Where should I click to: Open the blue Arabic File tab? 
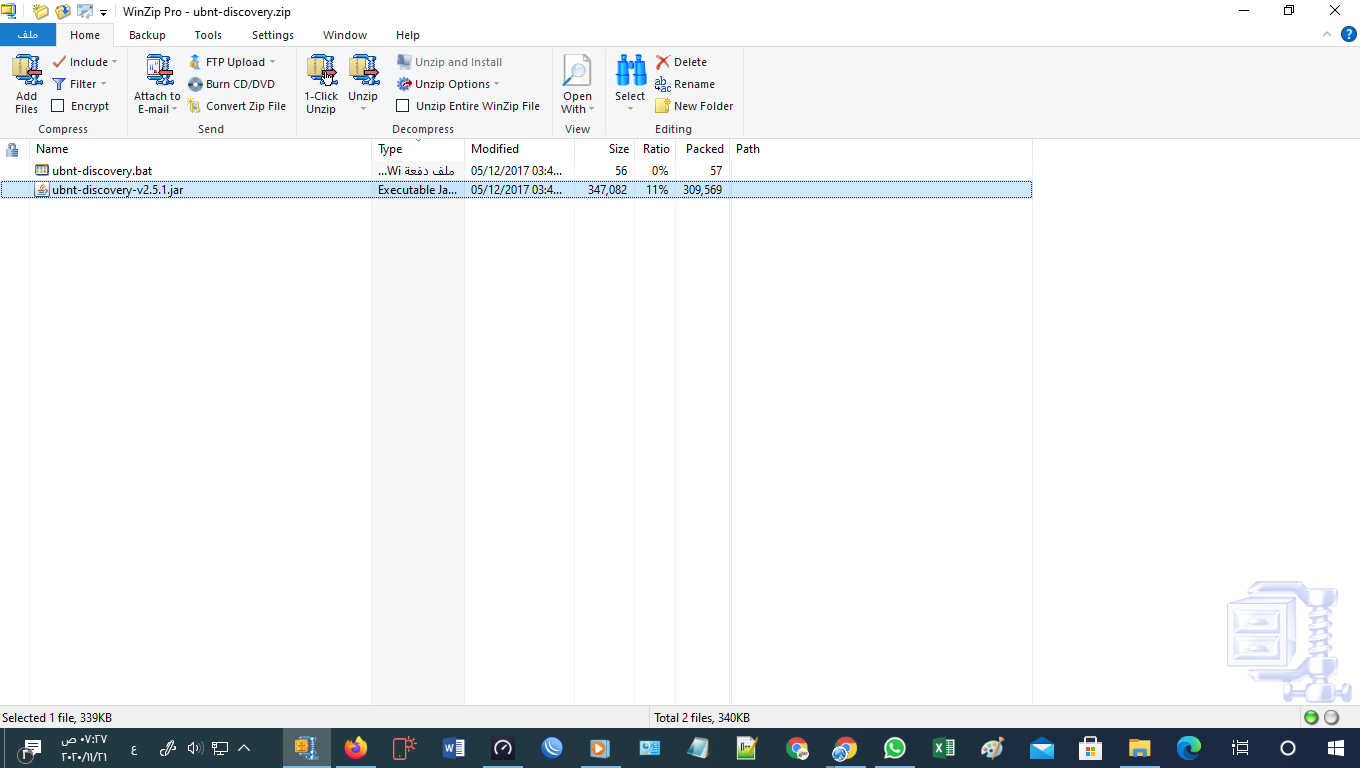[28, 35]
